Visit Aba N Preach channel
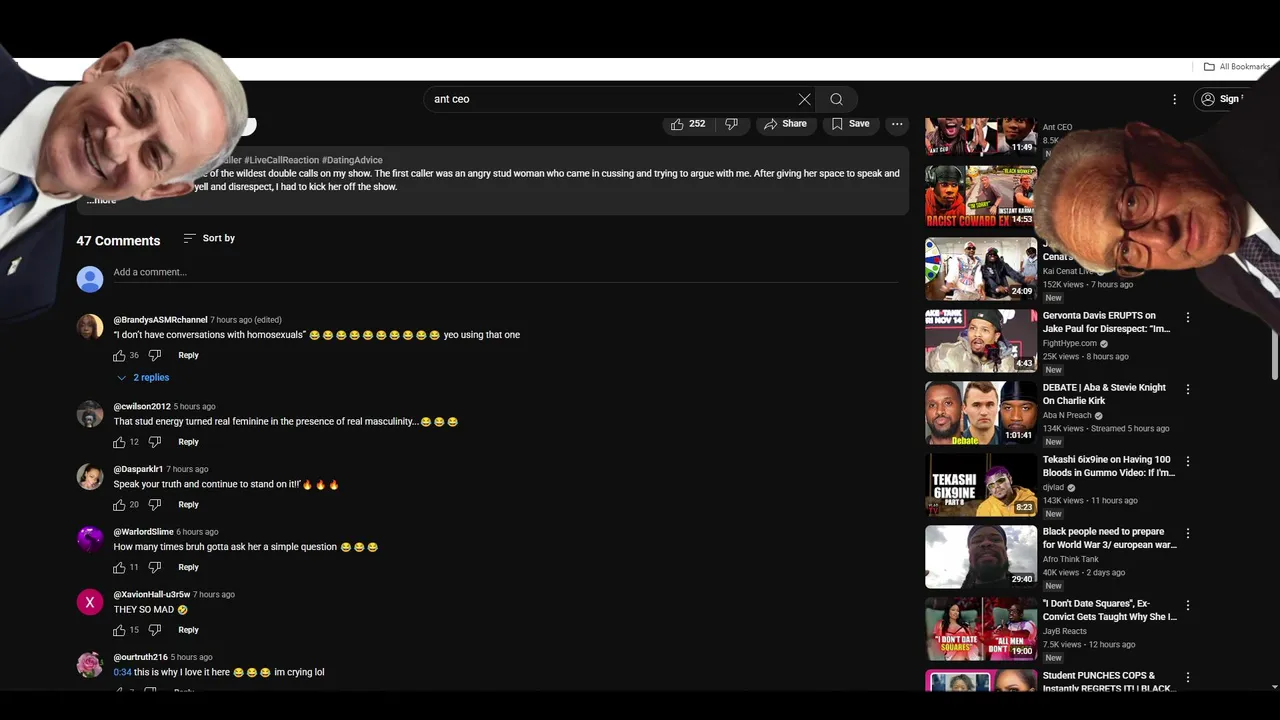The image size is (1280, 720). (x=1068, y=415)
